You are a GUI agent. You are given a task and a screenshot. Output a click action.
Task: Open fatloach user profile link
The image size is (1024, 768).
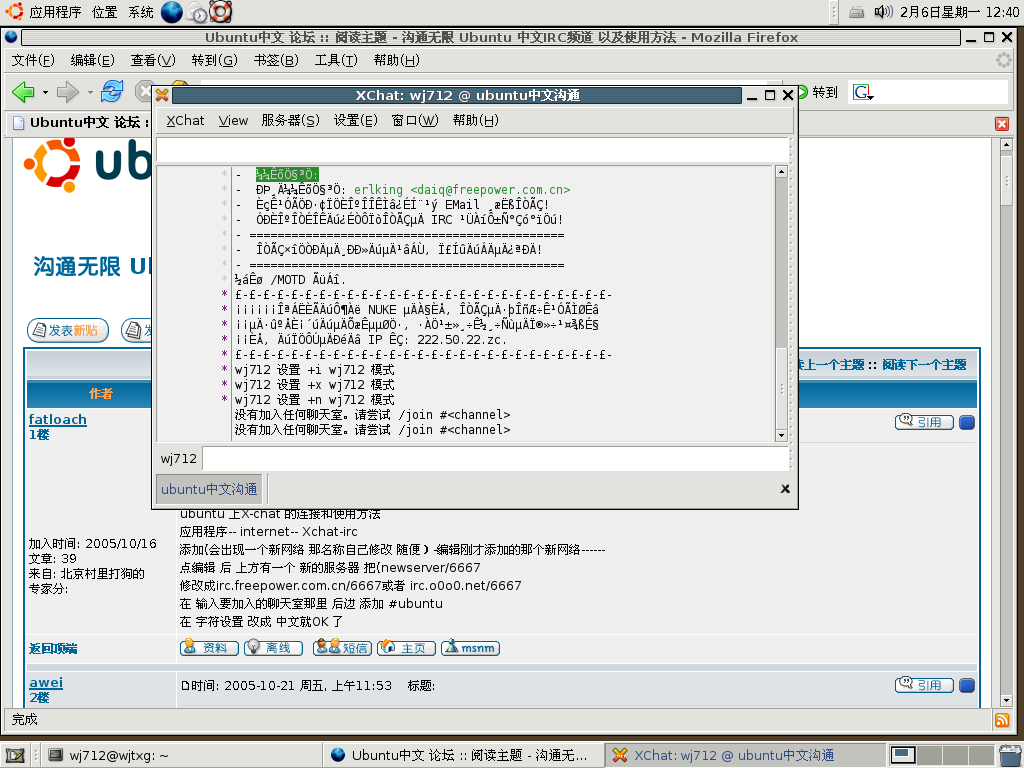[x=57, y=419]
